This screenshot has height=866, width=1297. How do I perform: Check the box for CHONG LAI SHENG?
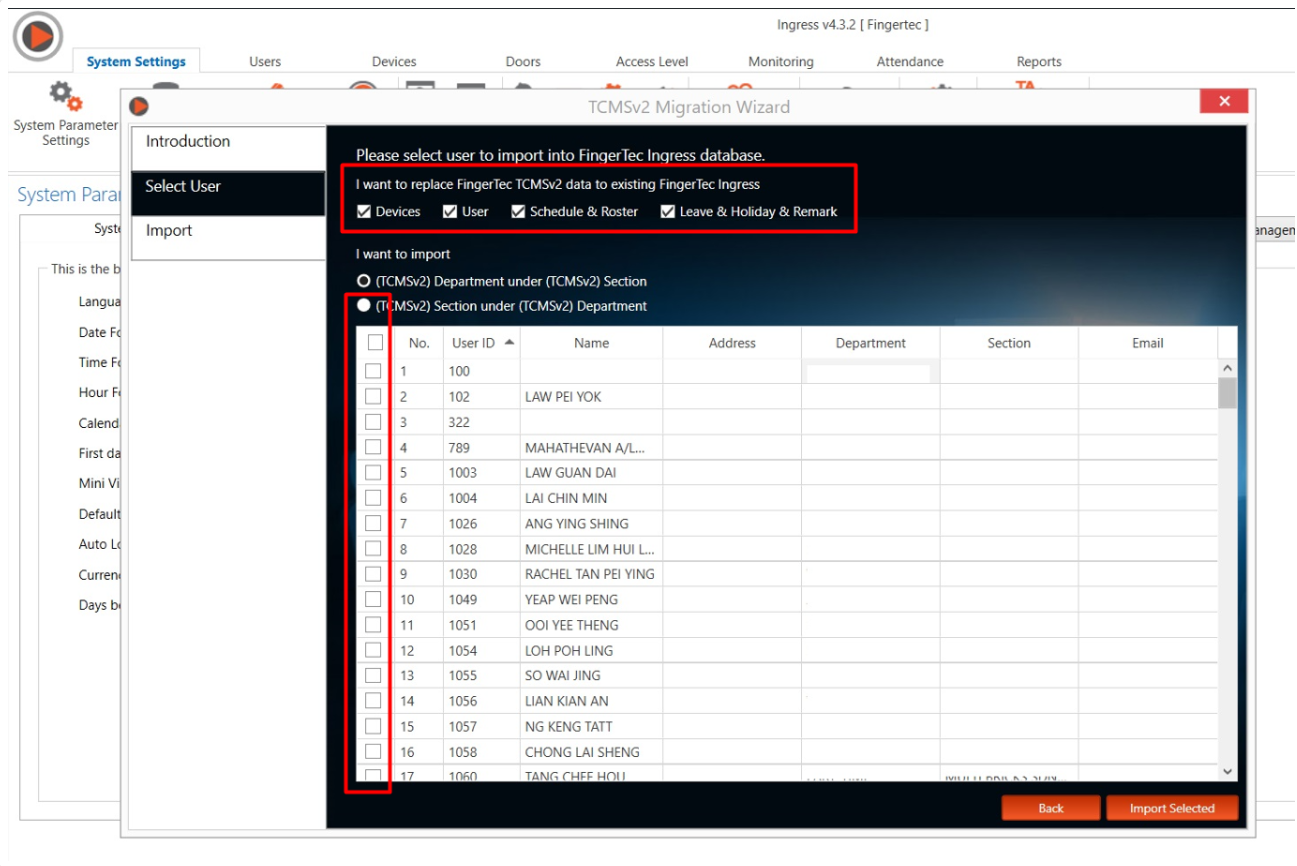(x=373, y=751)
